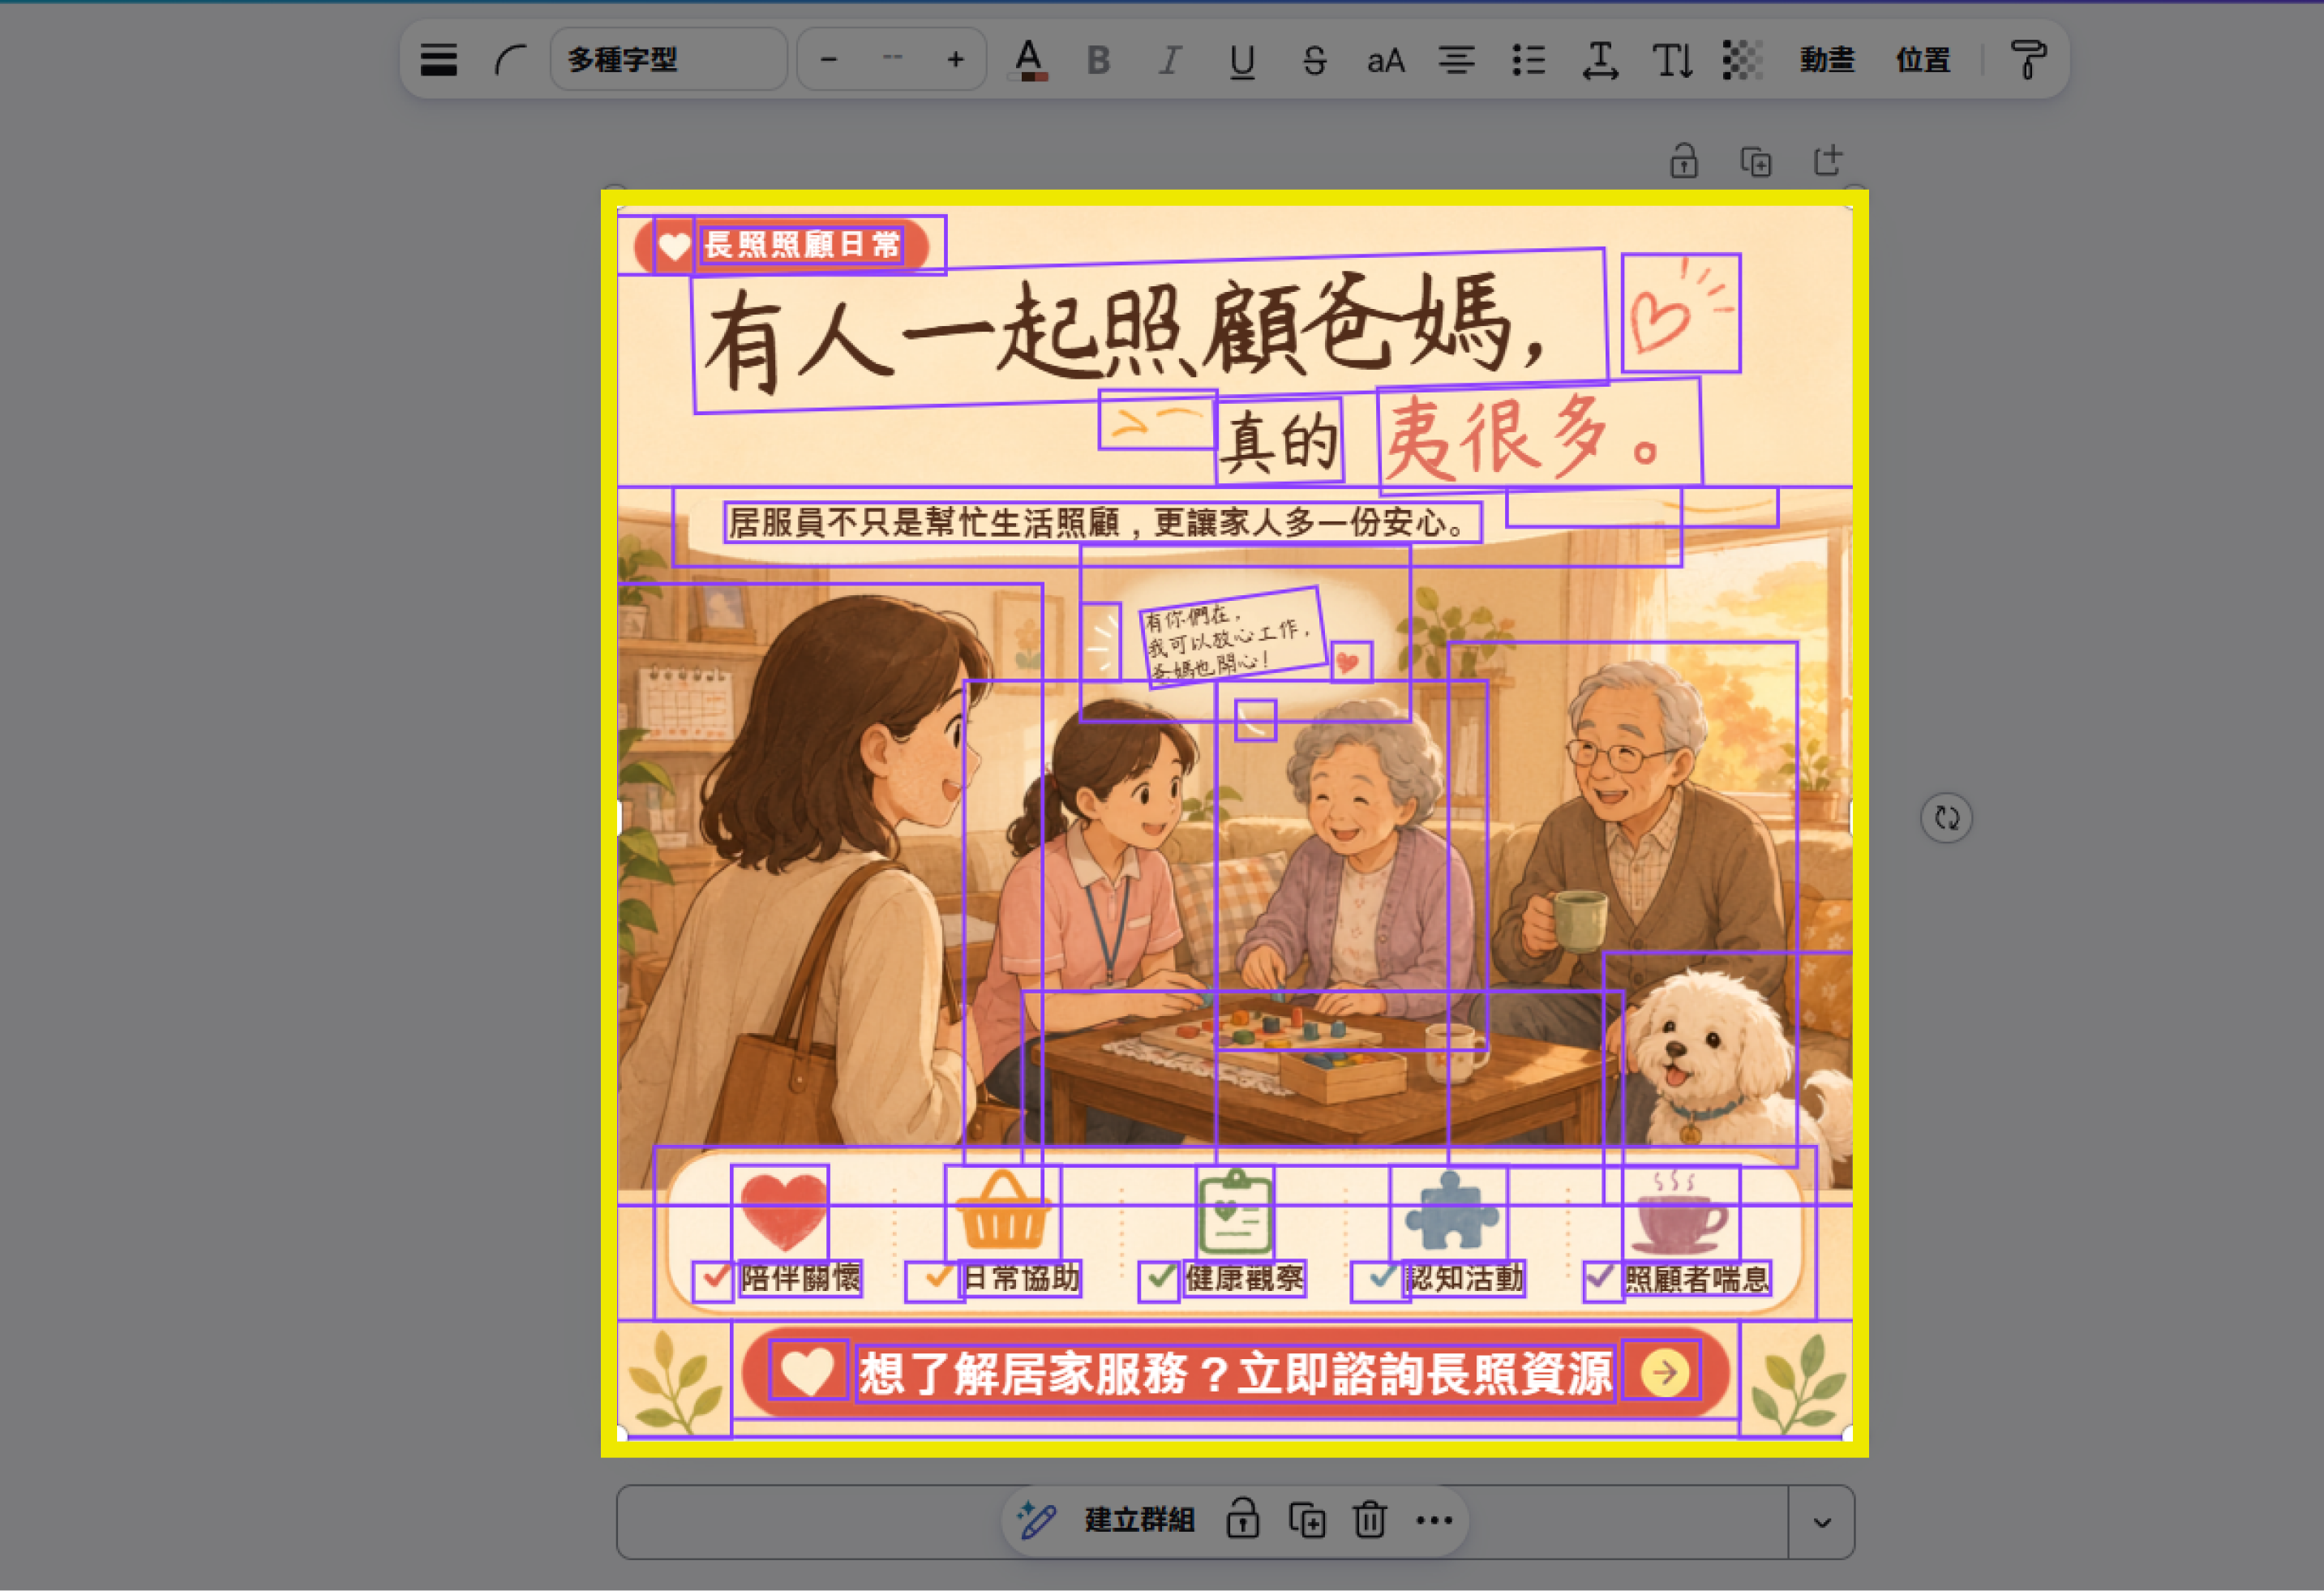2324x1591 pixels.
Task: Select the yellow arrow circle in banner
Action: pyautogui.click(x=1662, y=1371)
